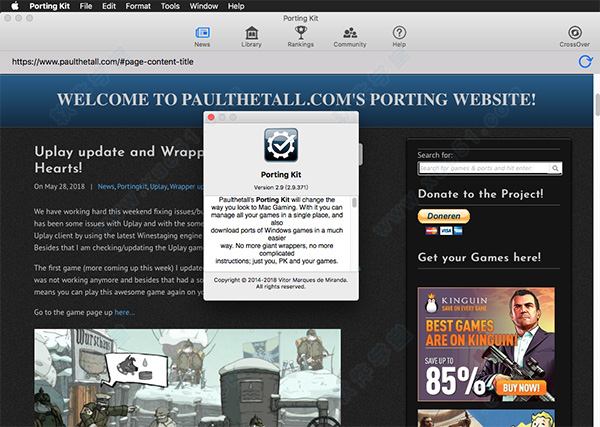This screenshot has height=427, width=600.
Task: Click the copyright notice in About dialog
Action: 281,283
